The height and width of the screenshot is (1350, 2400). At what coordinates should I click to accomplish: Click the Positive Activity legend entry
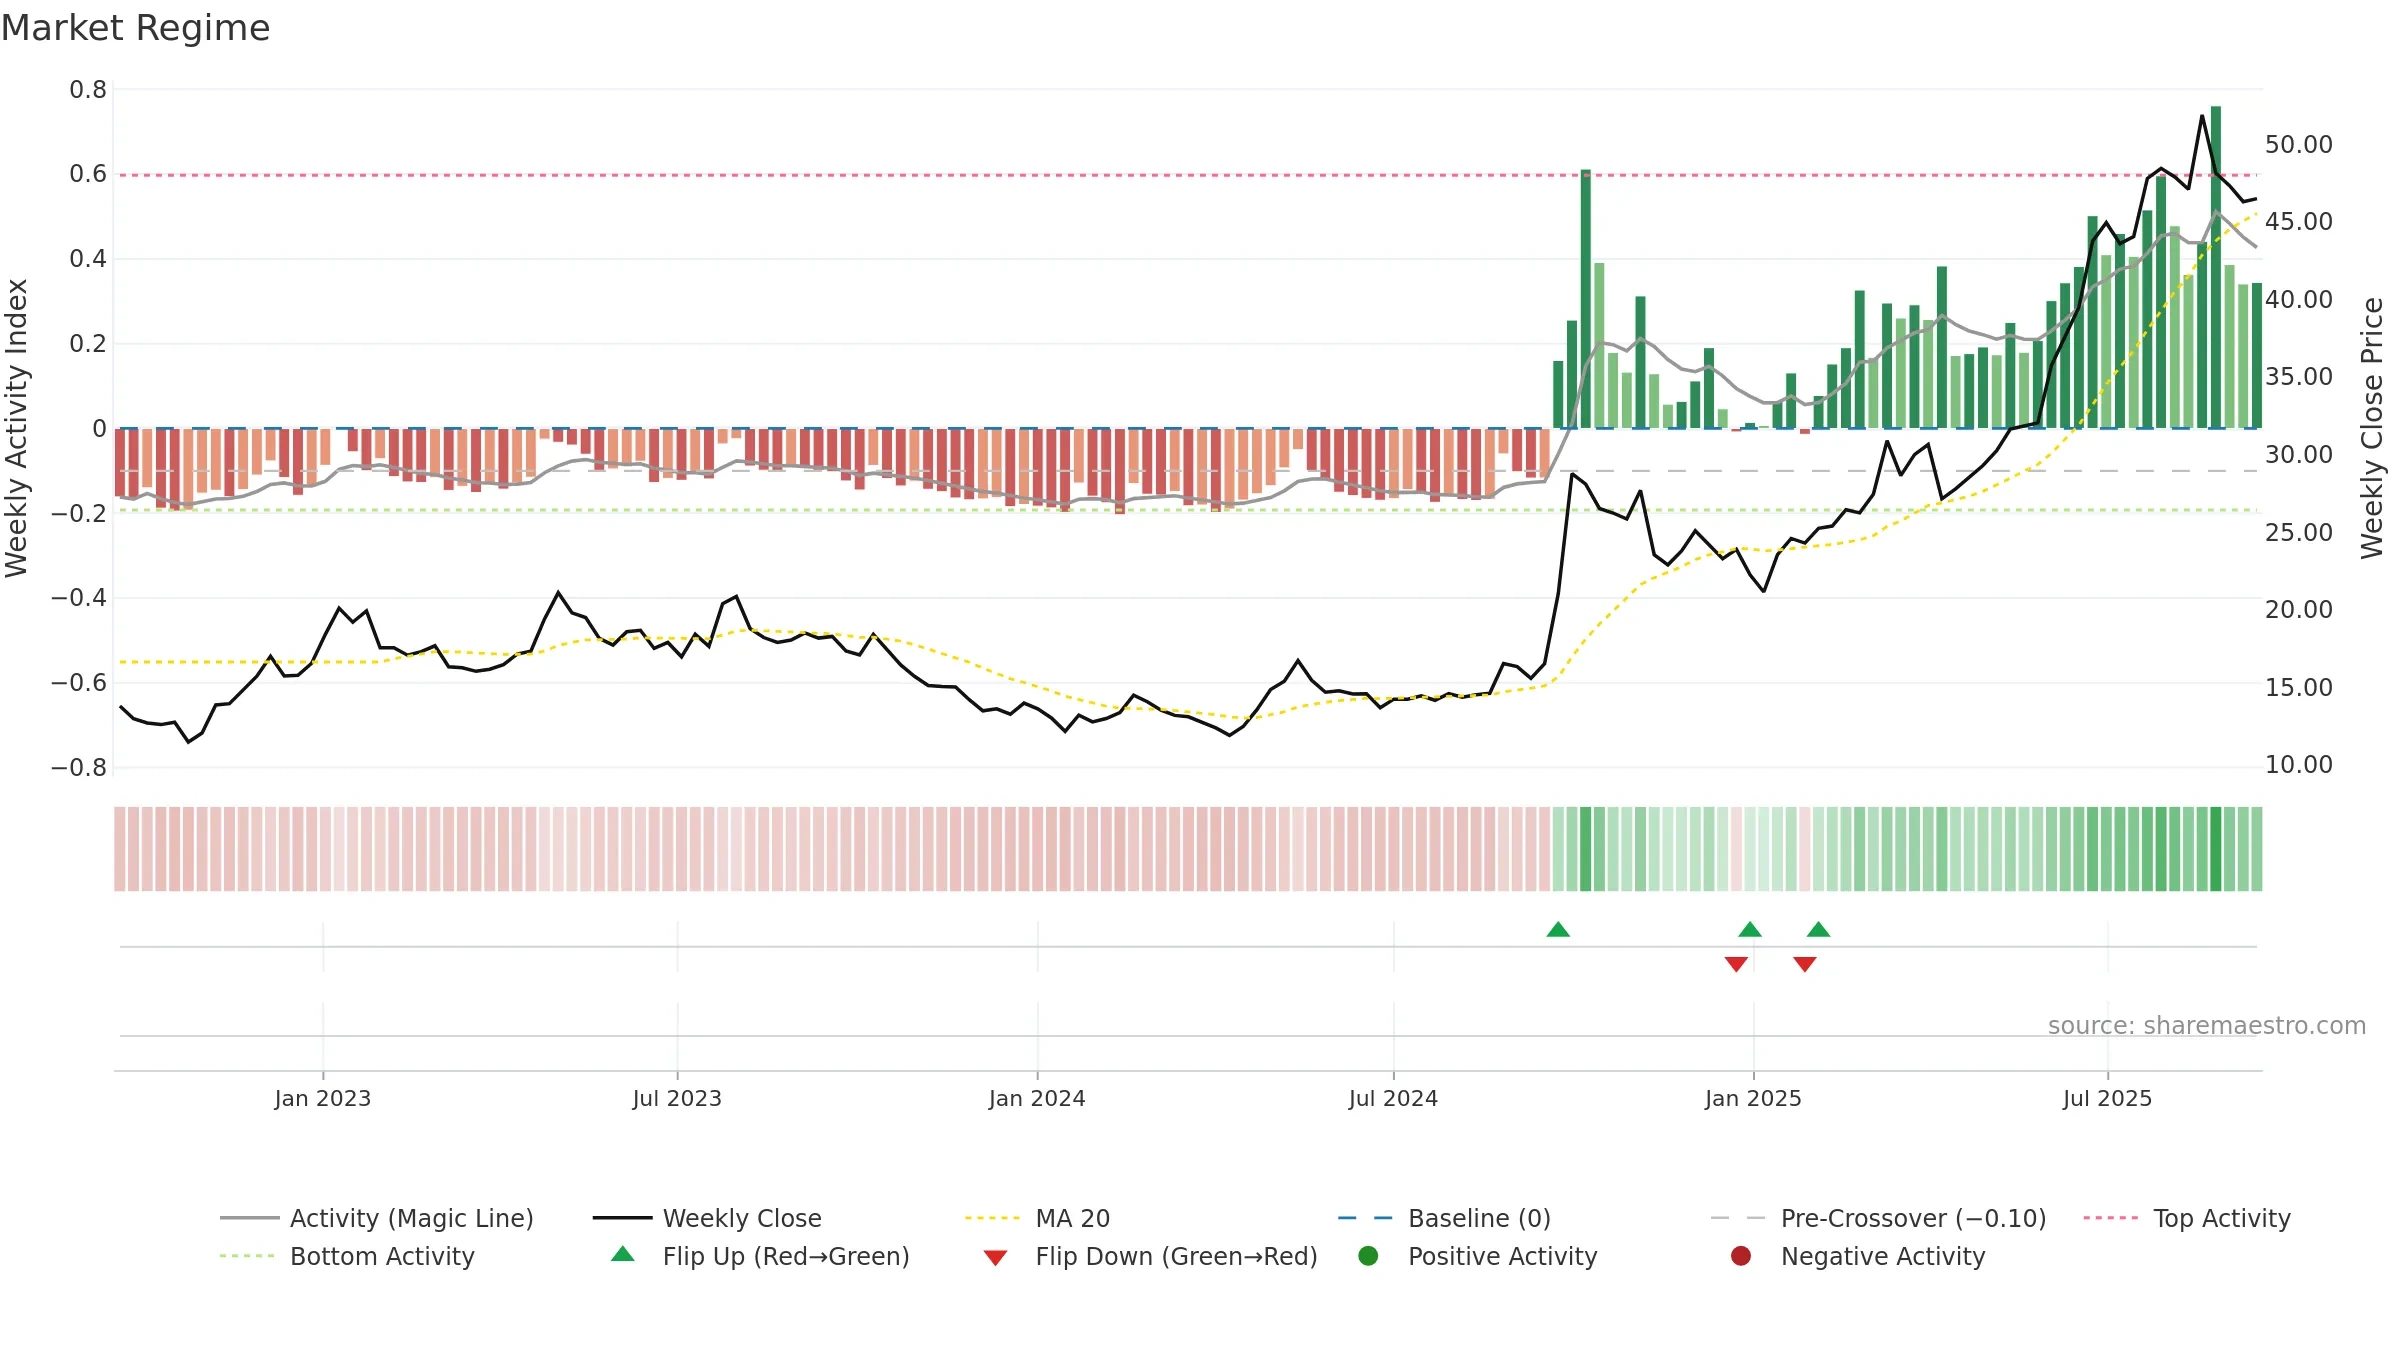(1478, 1256)
